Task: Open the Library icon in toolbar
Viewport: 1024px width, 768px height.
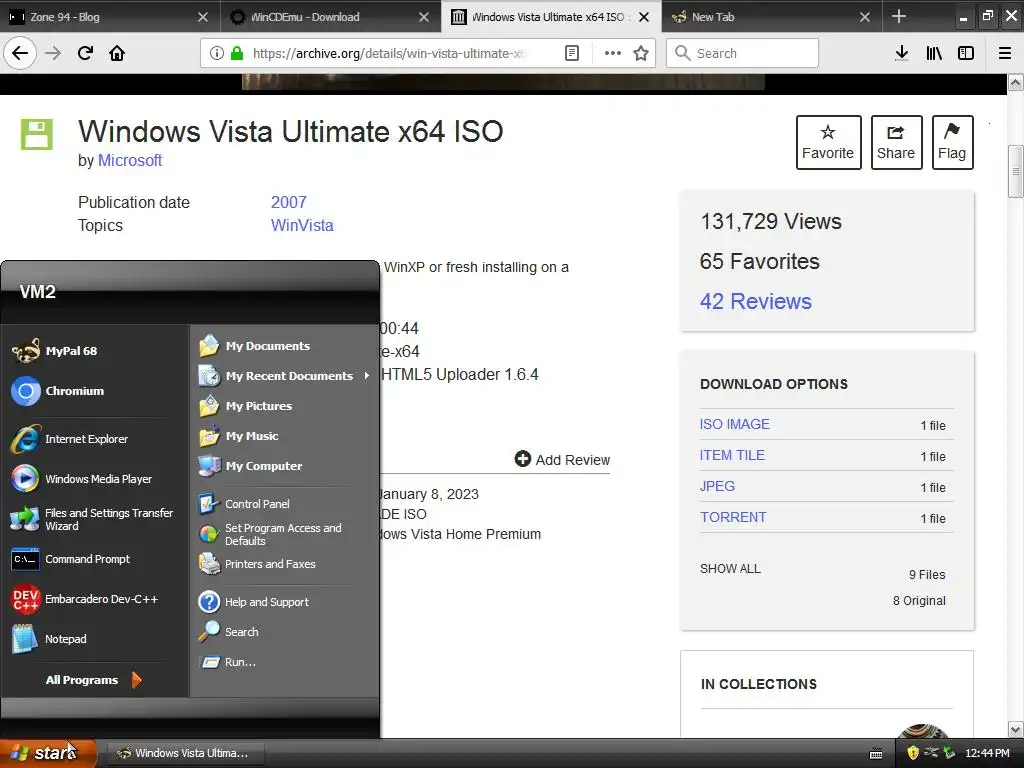Action: (934, 53)
